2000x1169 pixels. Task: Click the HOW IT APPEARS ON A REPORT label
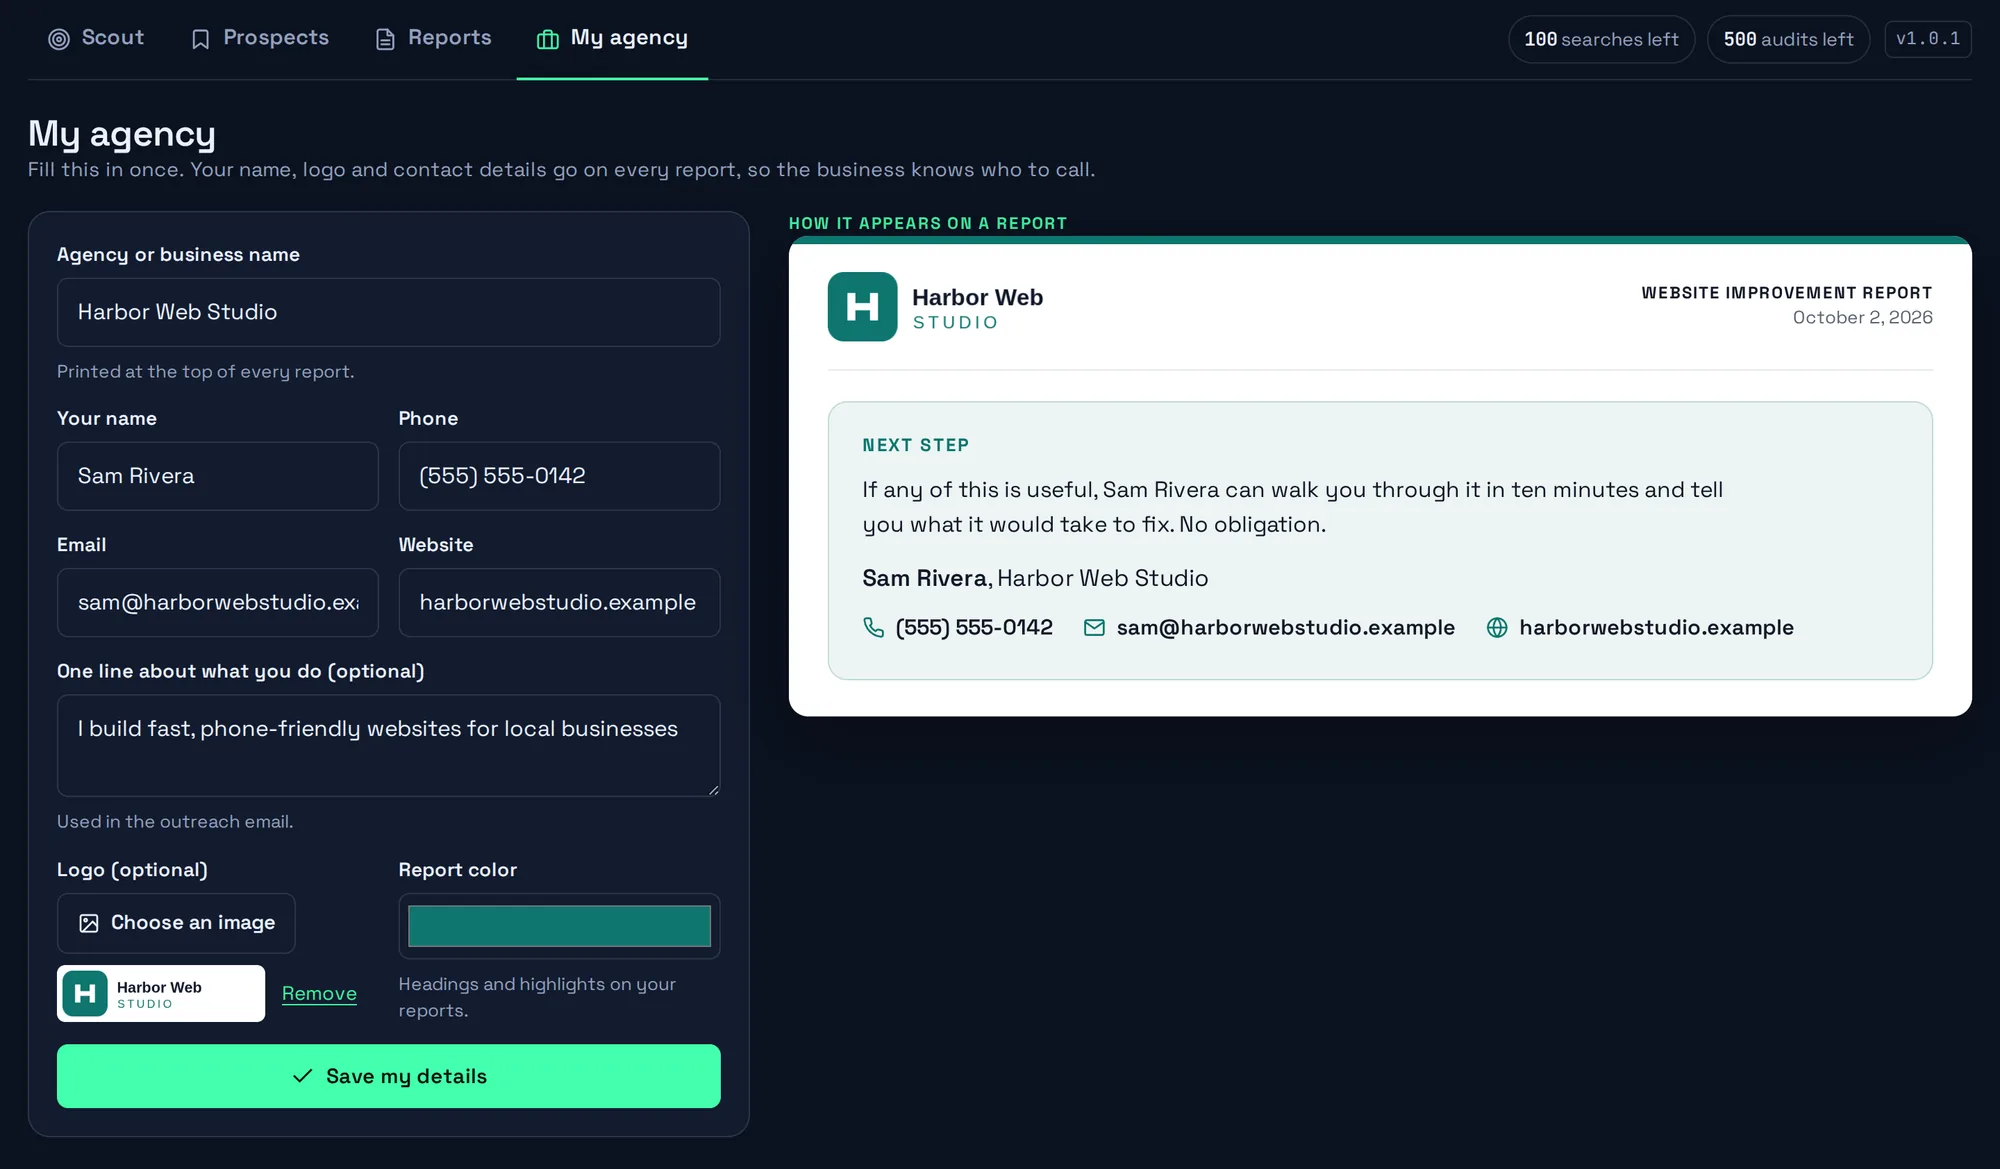pyautogui.click(x=927, y=223)
